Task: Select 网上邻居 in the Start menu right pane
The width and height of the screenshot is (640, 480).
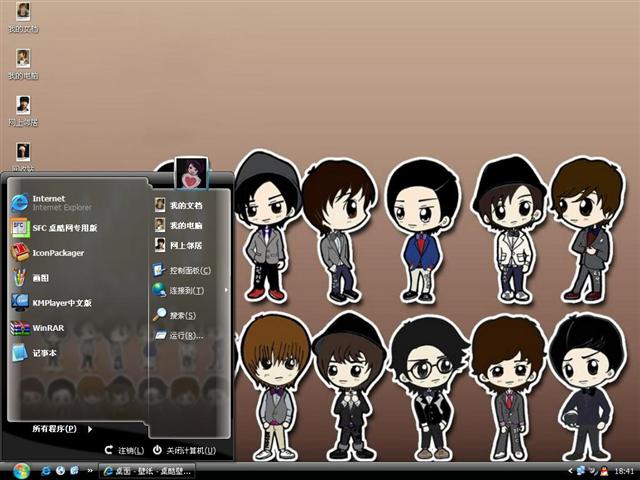Action: coord(178,245)
